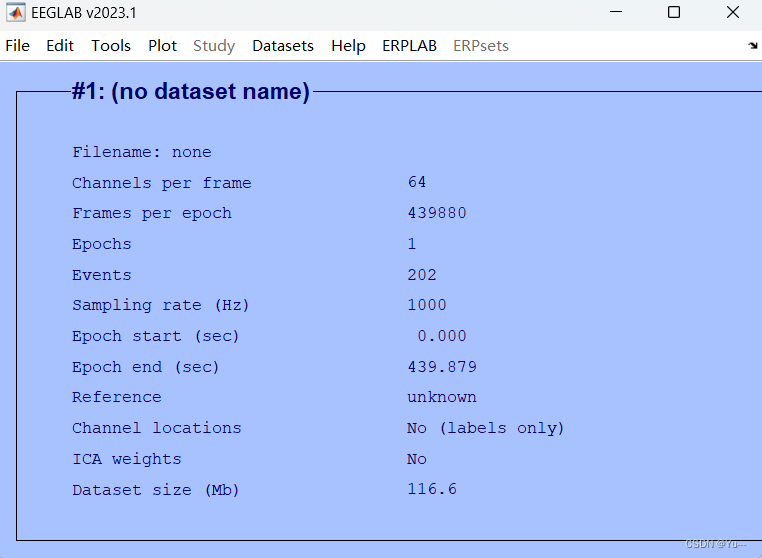
Task: Click the 'Frames per epoch' label
Action: (152, 213)
